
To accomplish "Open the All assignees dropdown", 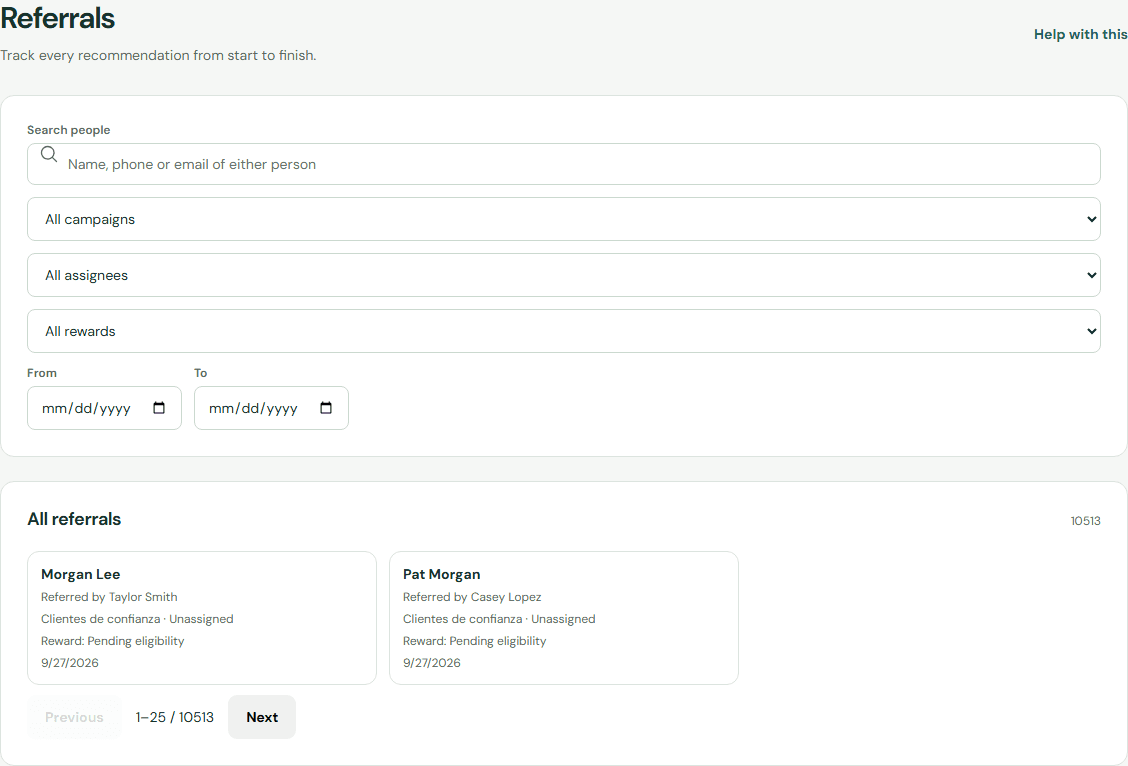I will click(x=564, y=275).
